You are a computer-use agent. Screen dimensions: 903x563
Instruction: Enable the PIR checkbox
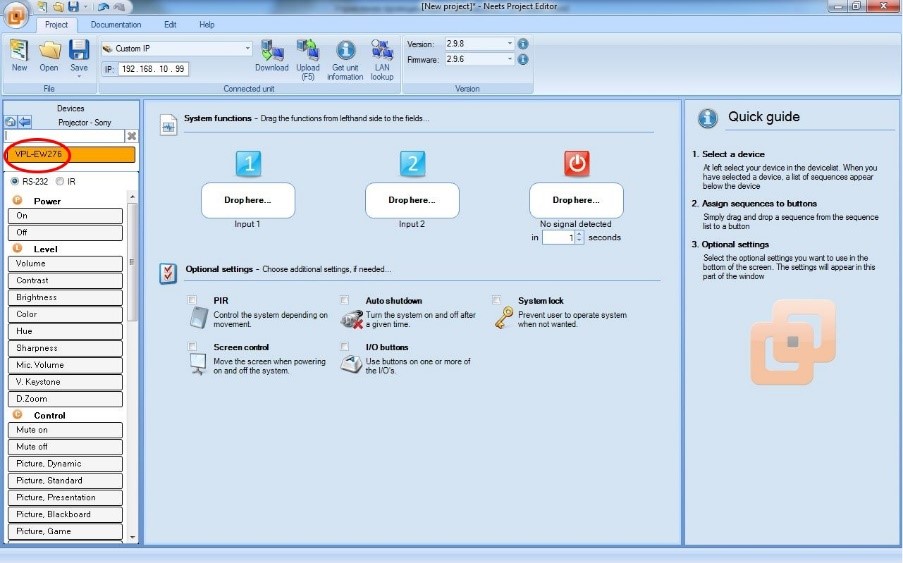click(192, 300)
